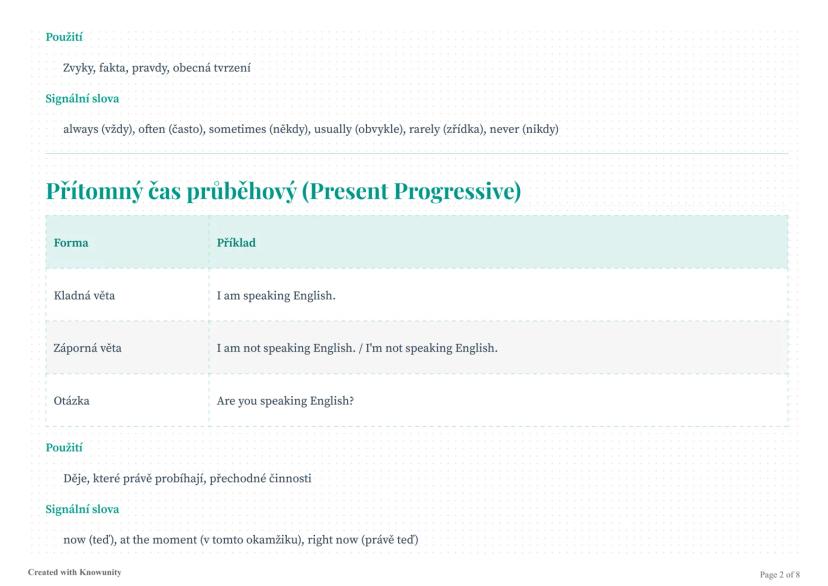Screen dimensions: 828x586
Task: Click the 'Přítomný čas průběhový (Present Progressive)' title
Action: pos(283,191)
